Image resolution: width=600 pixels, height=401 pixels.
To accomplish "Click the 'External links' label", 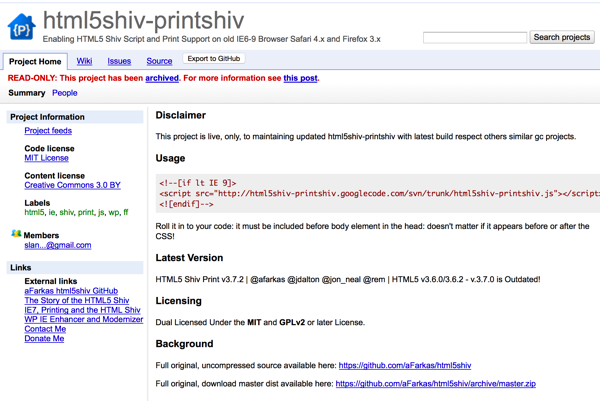I will pos(51,281).
